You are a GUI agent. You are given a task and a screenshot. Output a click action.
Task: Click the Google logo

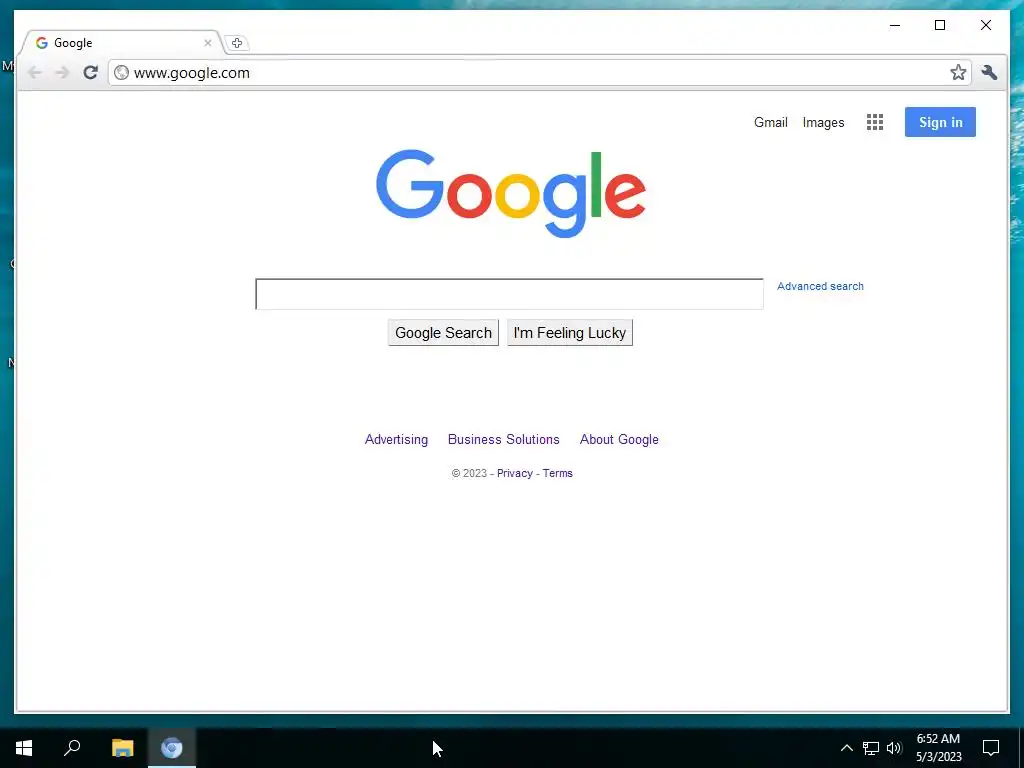511,193
